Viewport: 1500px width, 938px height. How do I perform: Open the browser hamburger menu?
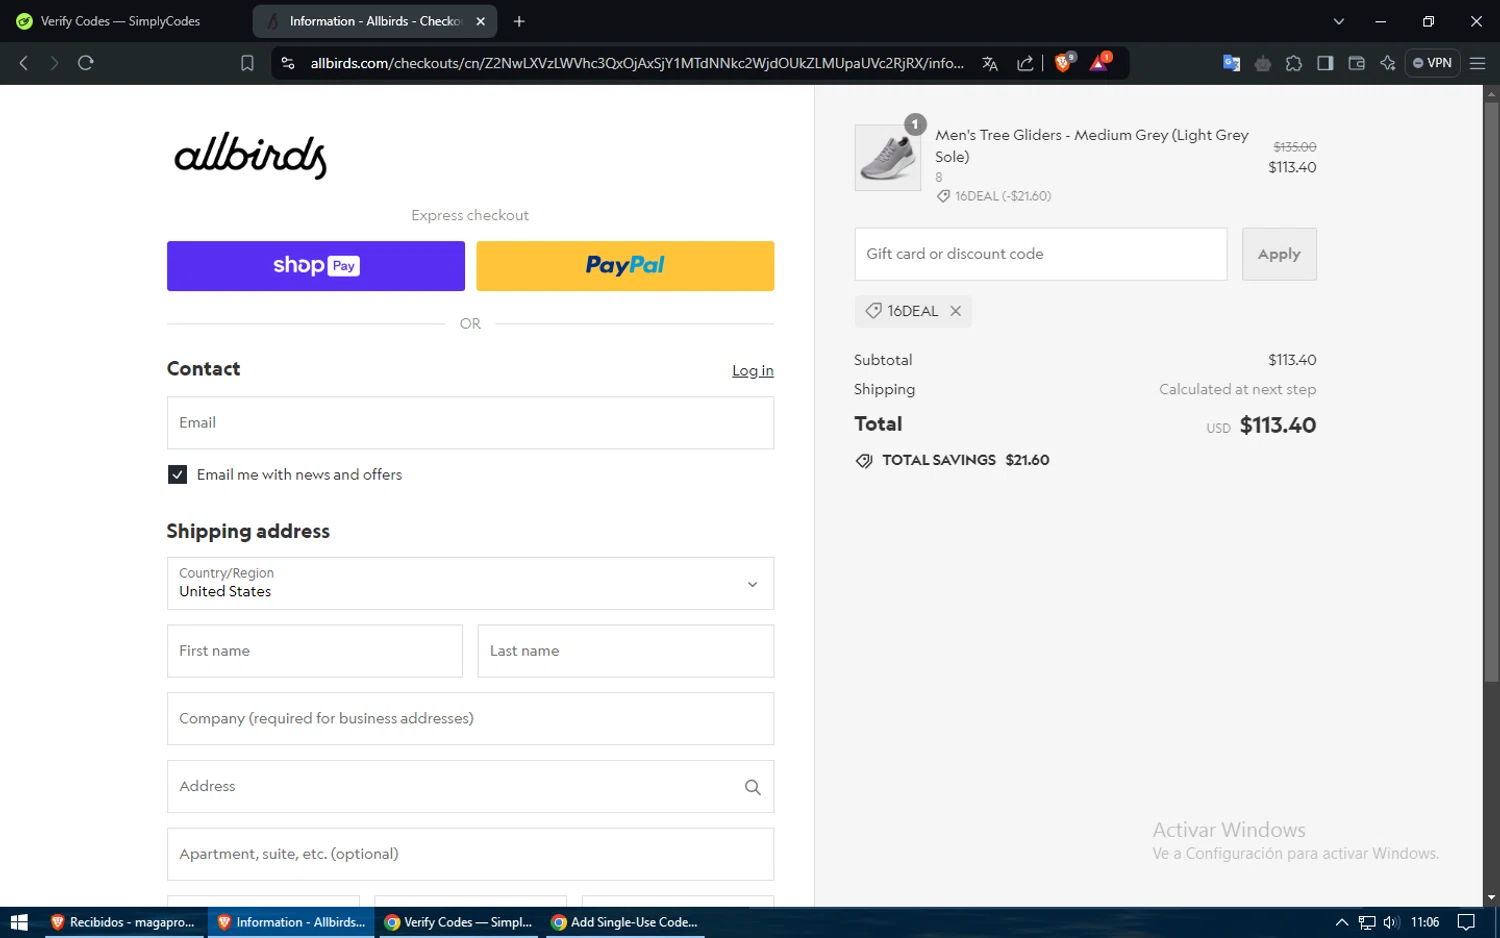pos(1477,63)
